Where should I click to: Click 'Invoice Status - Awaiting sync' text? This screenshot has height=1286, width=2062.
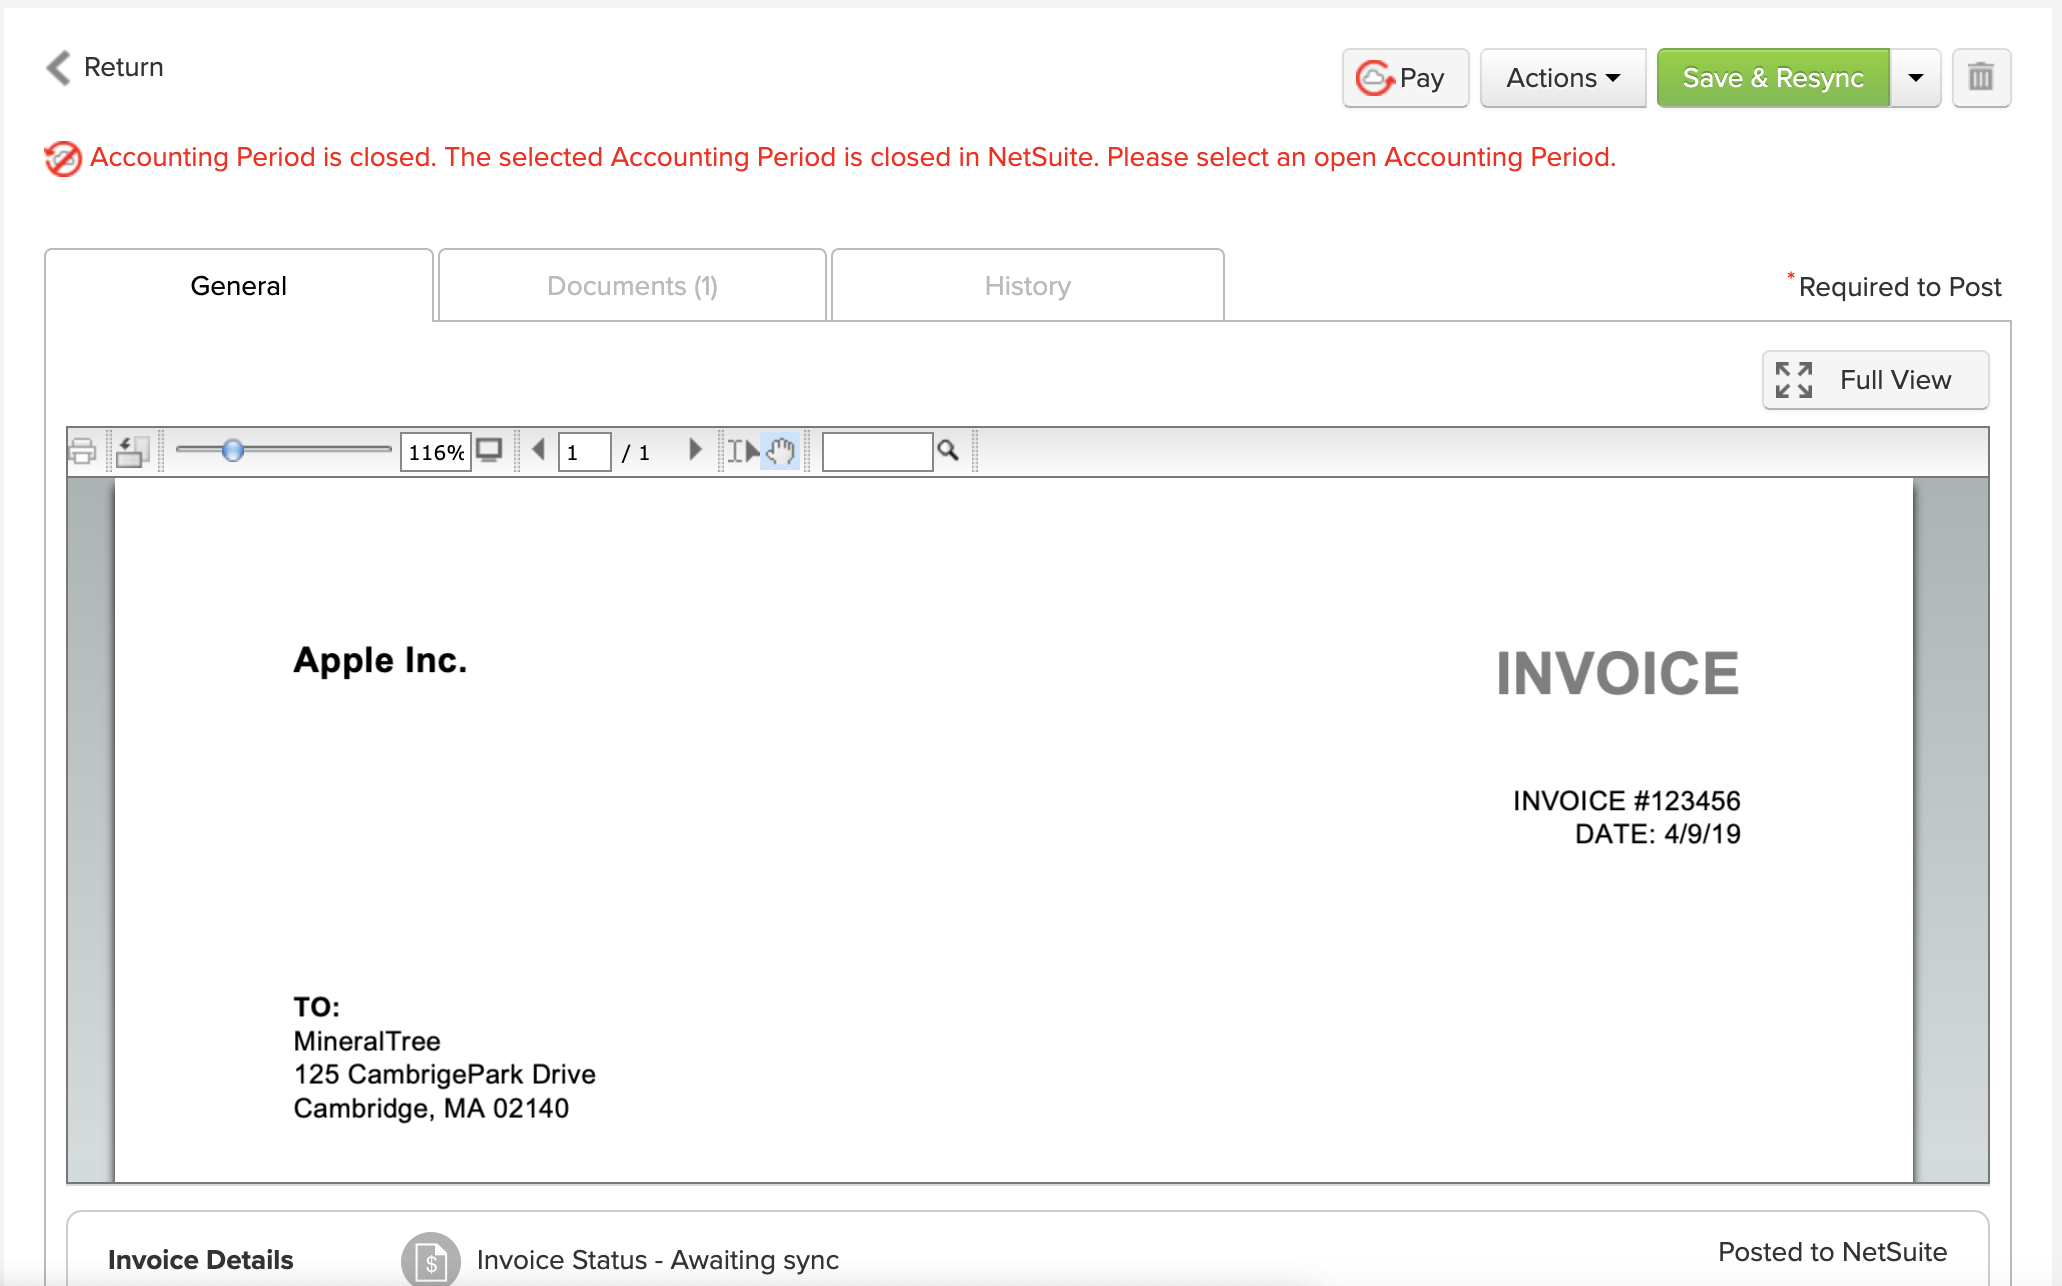pos(658,1260)
